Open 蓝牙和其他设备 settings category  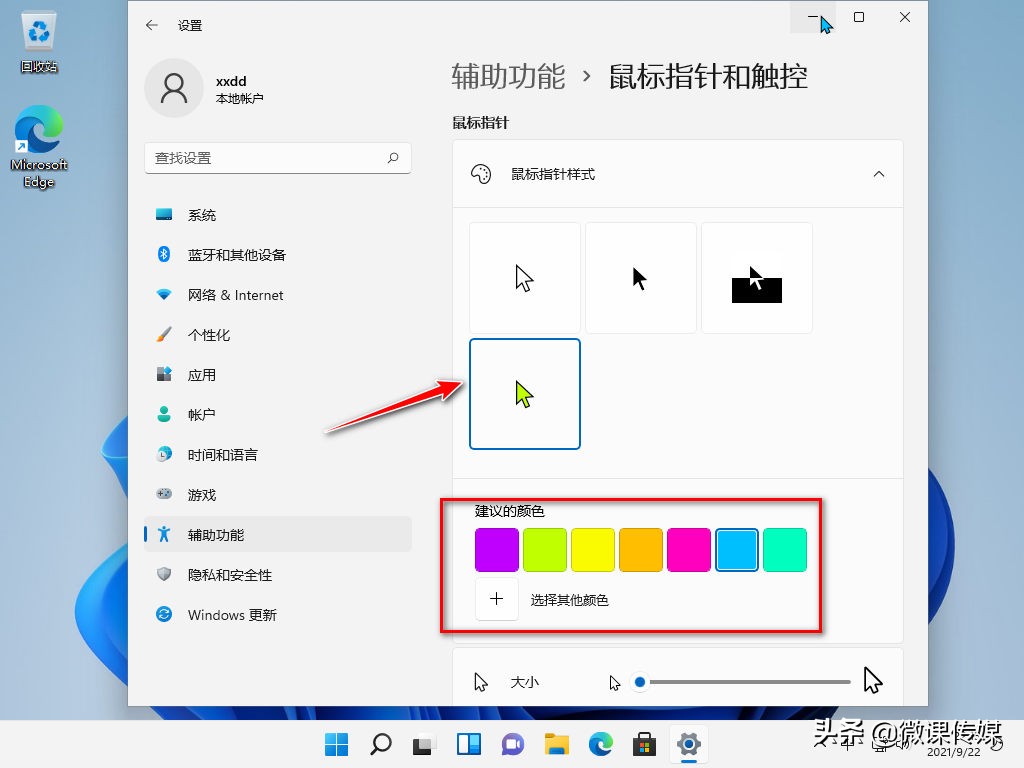tap(278, 255)
